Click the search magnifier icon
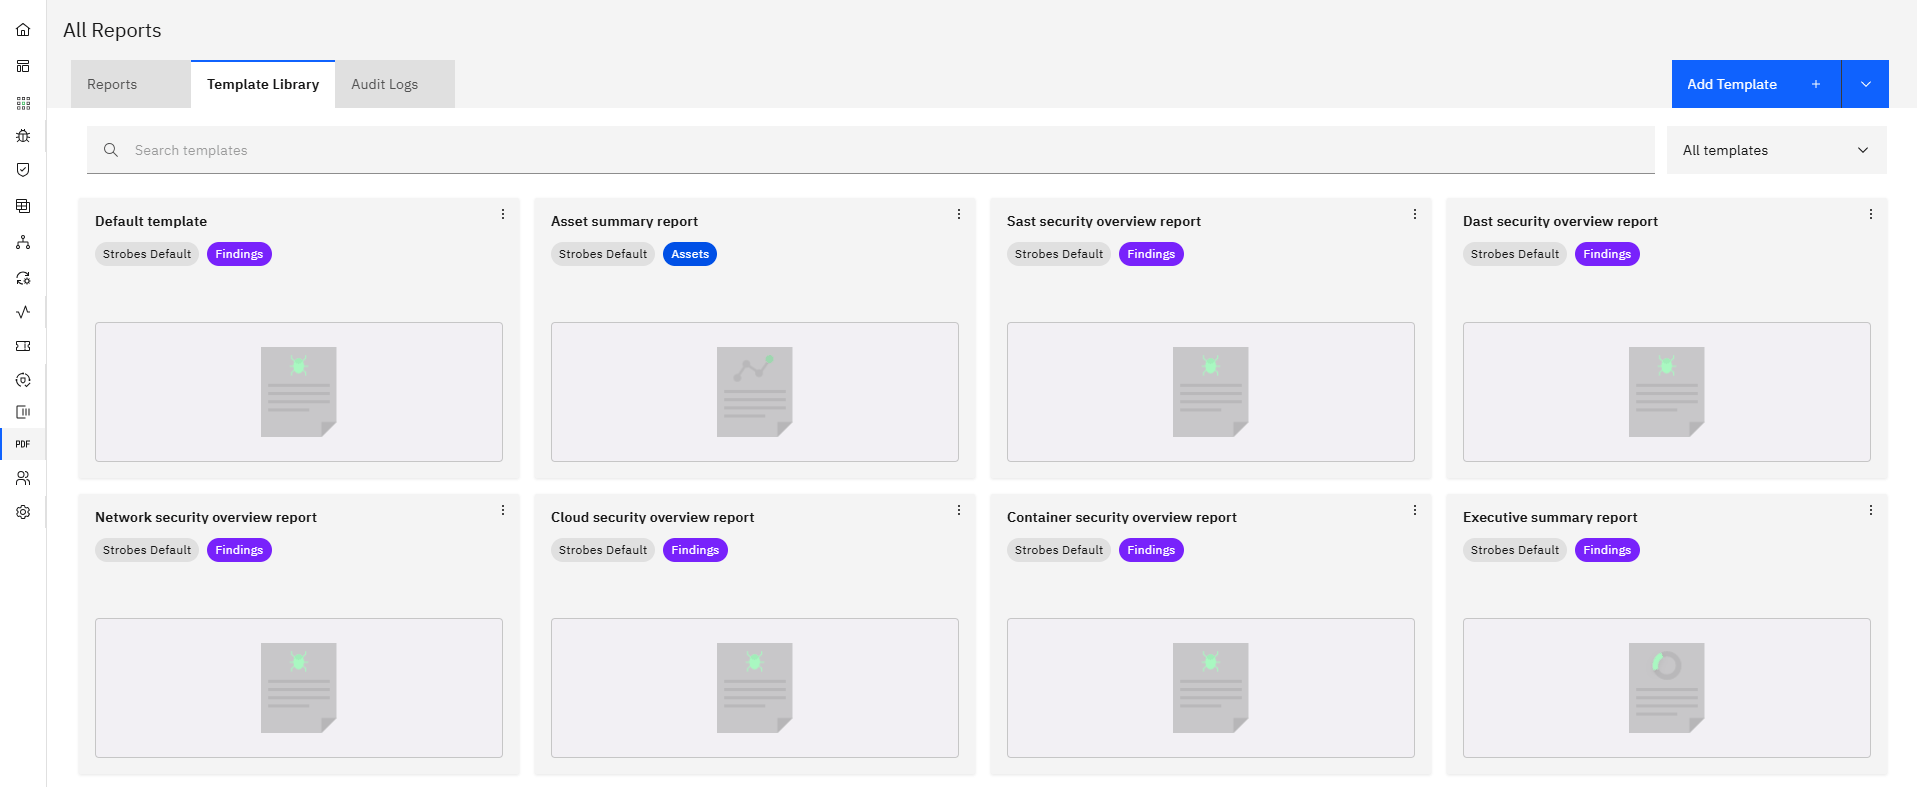This screenshot has height=787, width=1917. pos(111,150)
